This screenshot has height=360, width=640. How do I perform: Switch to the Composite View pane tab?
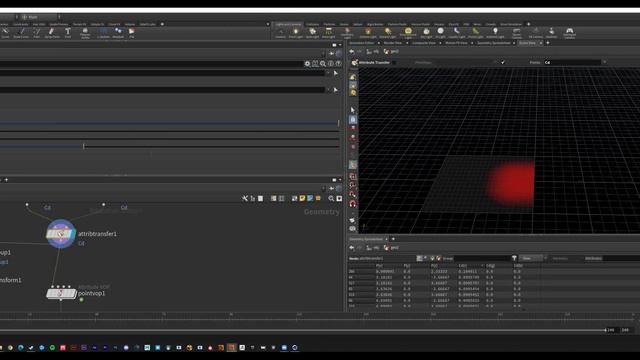point(424,43)
